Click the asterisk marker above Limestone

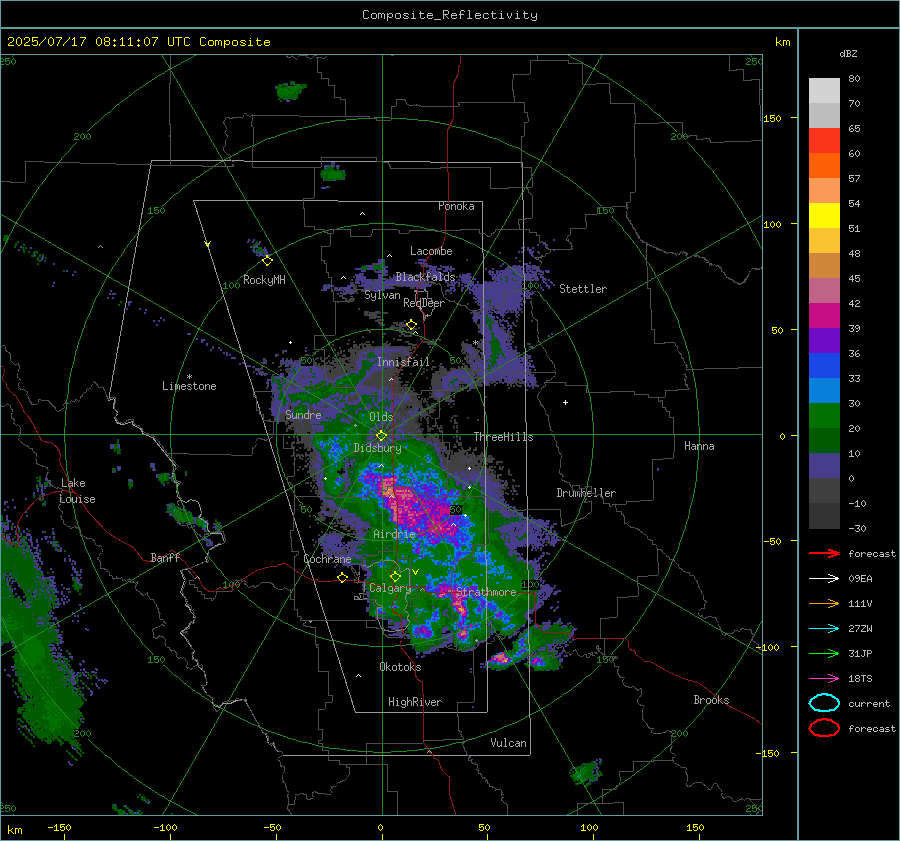coord(189,377)
